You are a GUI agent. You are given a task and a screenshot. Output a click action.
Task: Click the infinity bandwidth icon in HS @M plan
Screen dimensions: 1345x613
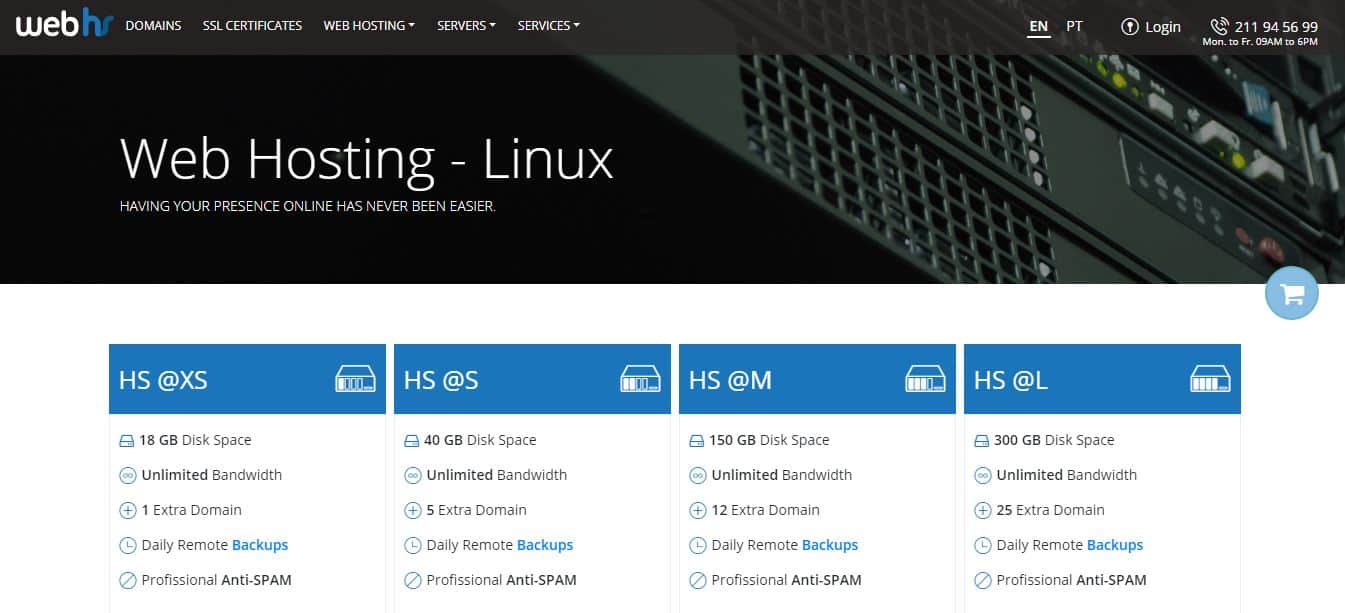coord(697,475)
